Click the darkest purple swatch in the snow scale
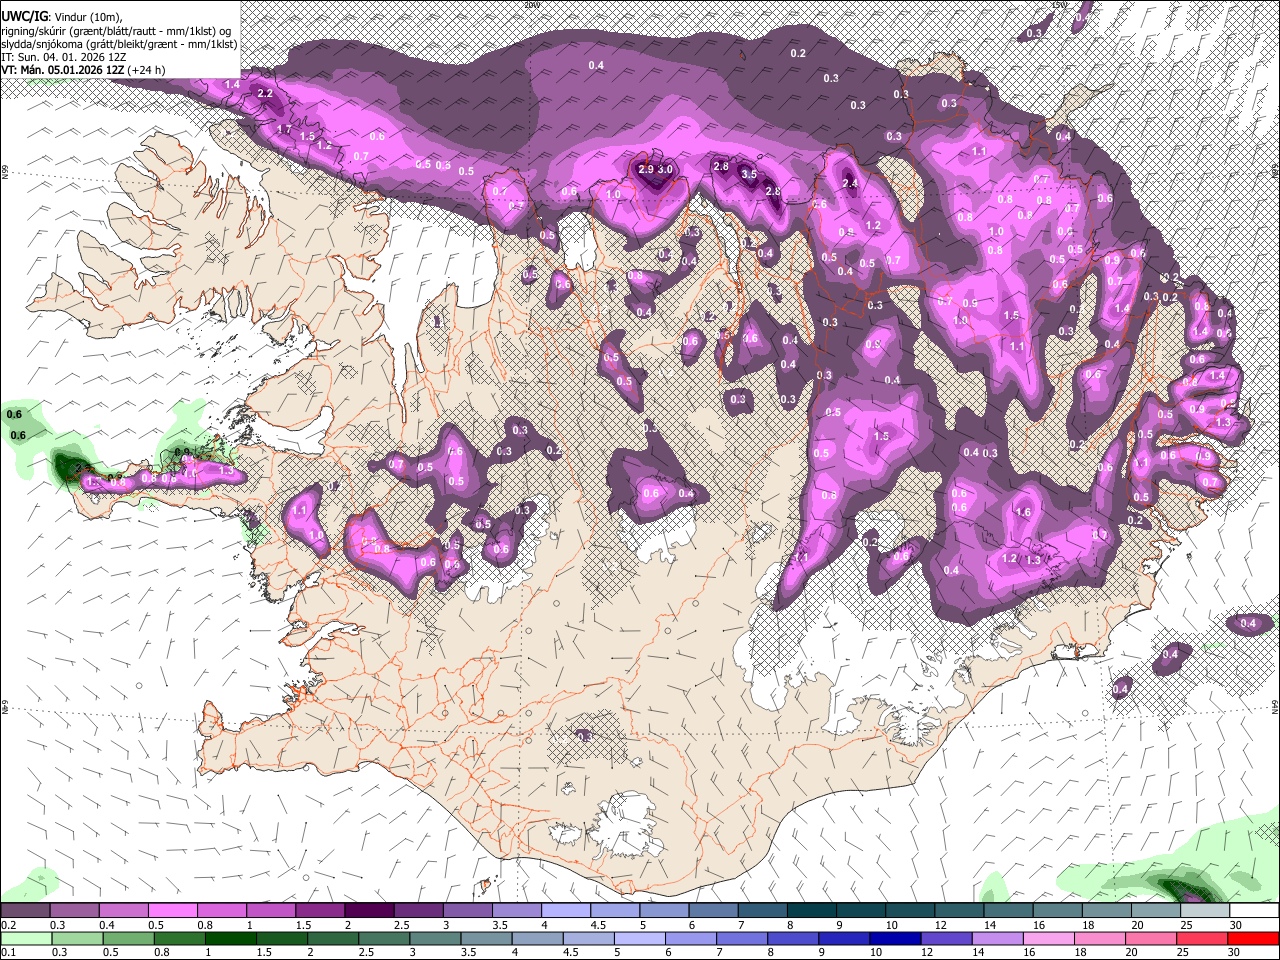 tap(368, 910)
